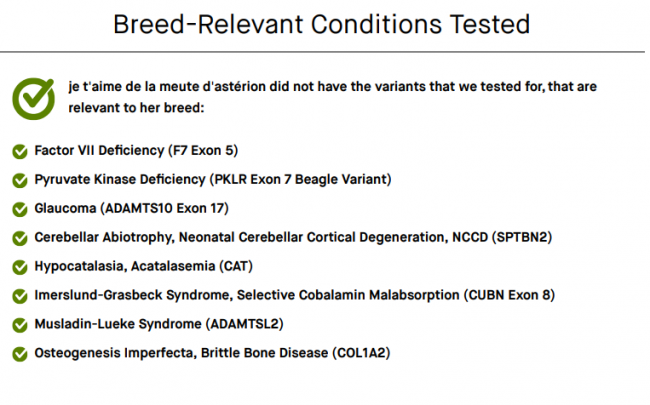Click the checkmark icon beside Cerebellar Abiotrophy

click(x=20, y=238)
